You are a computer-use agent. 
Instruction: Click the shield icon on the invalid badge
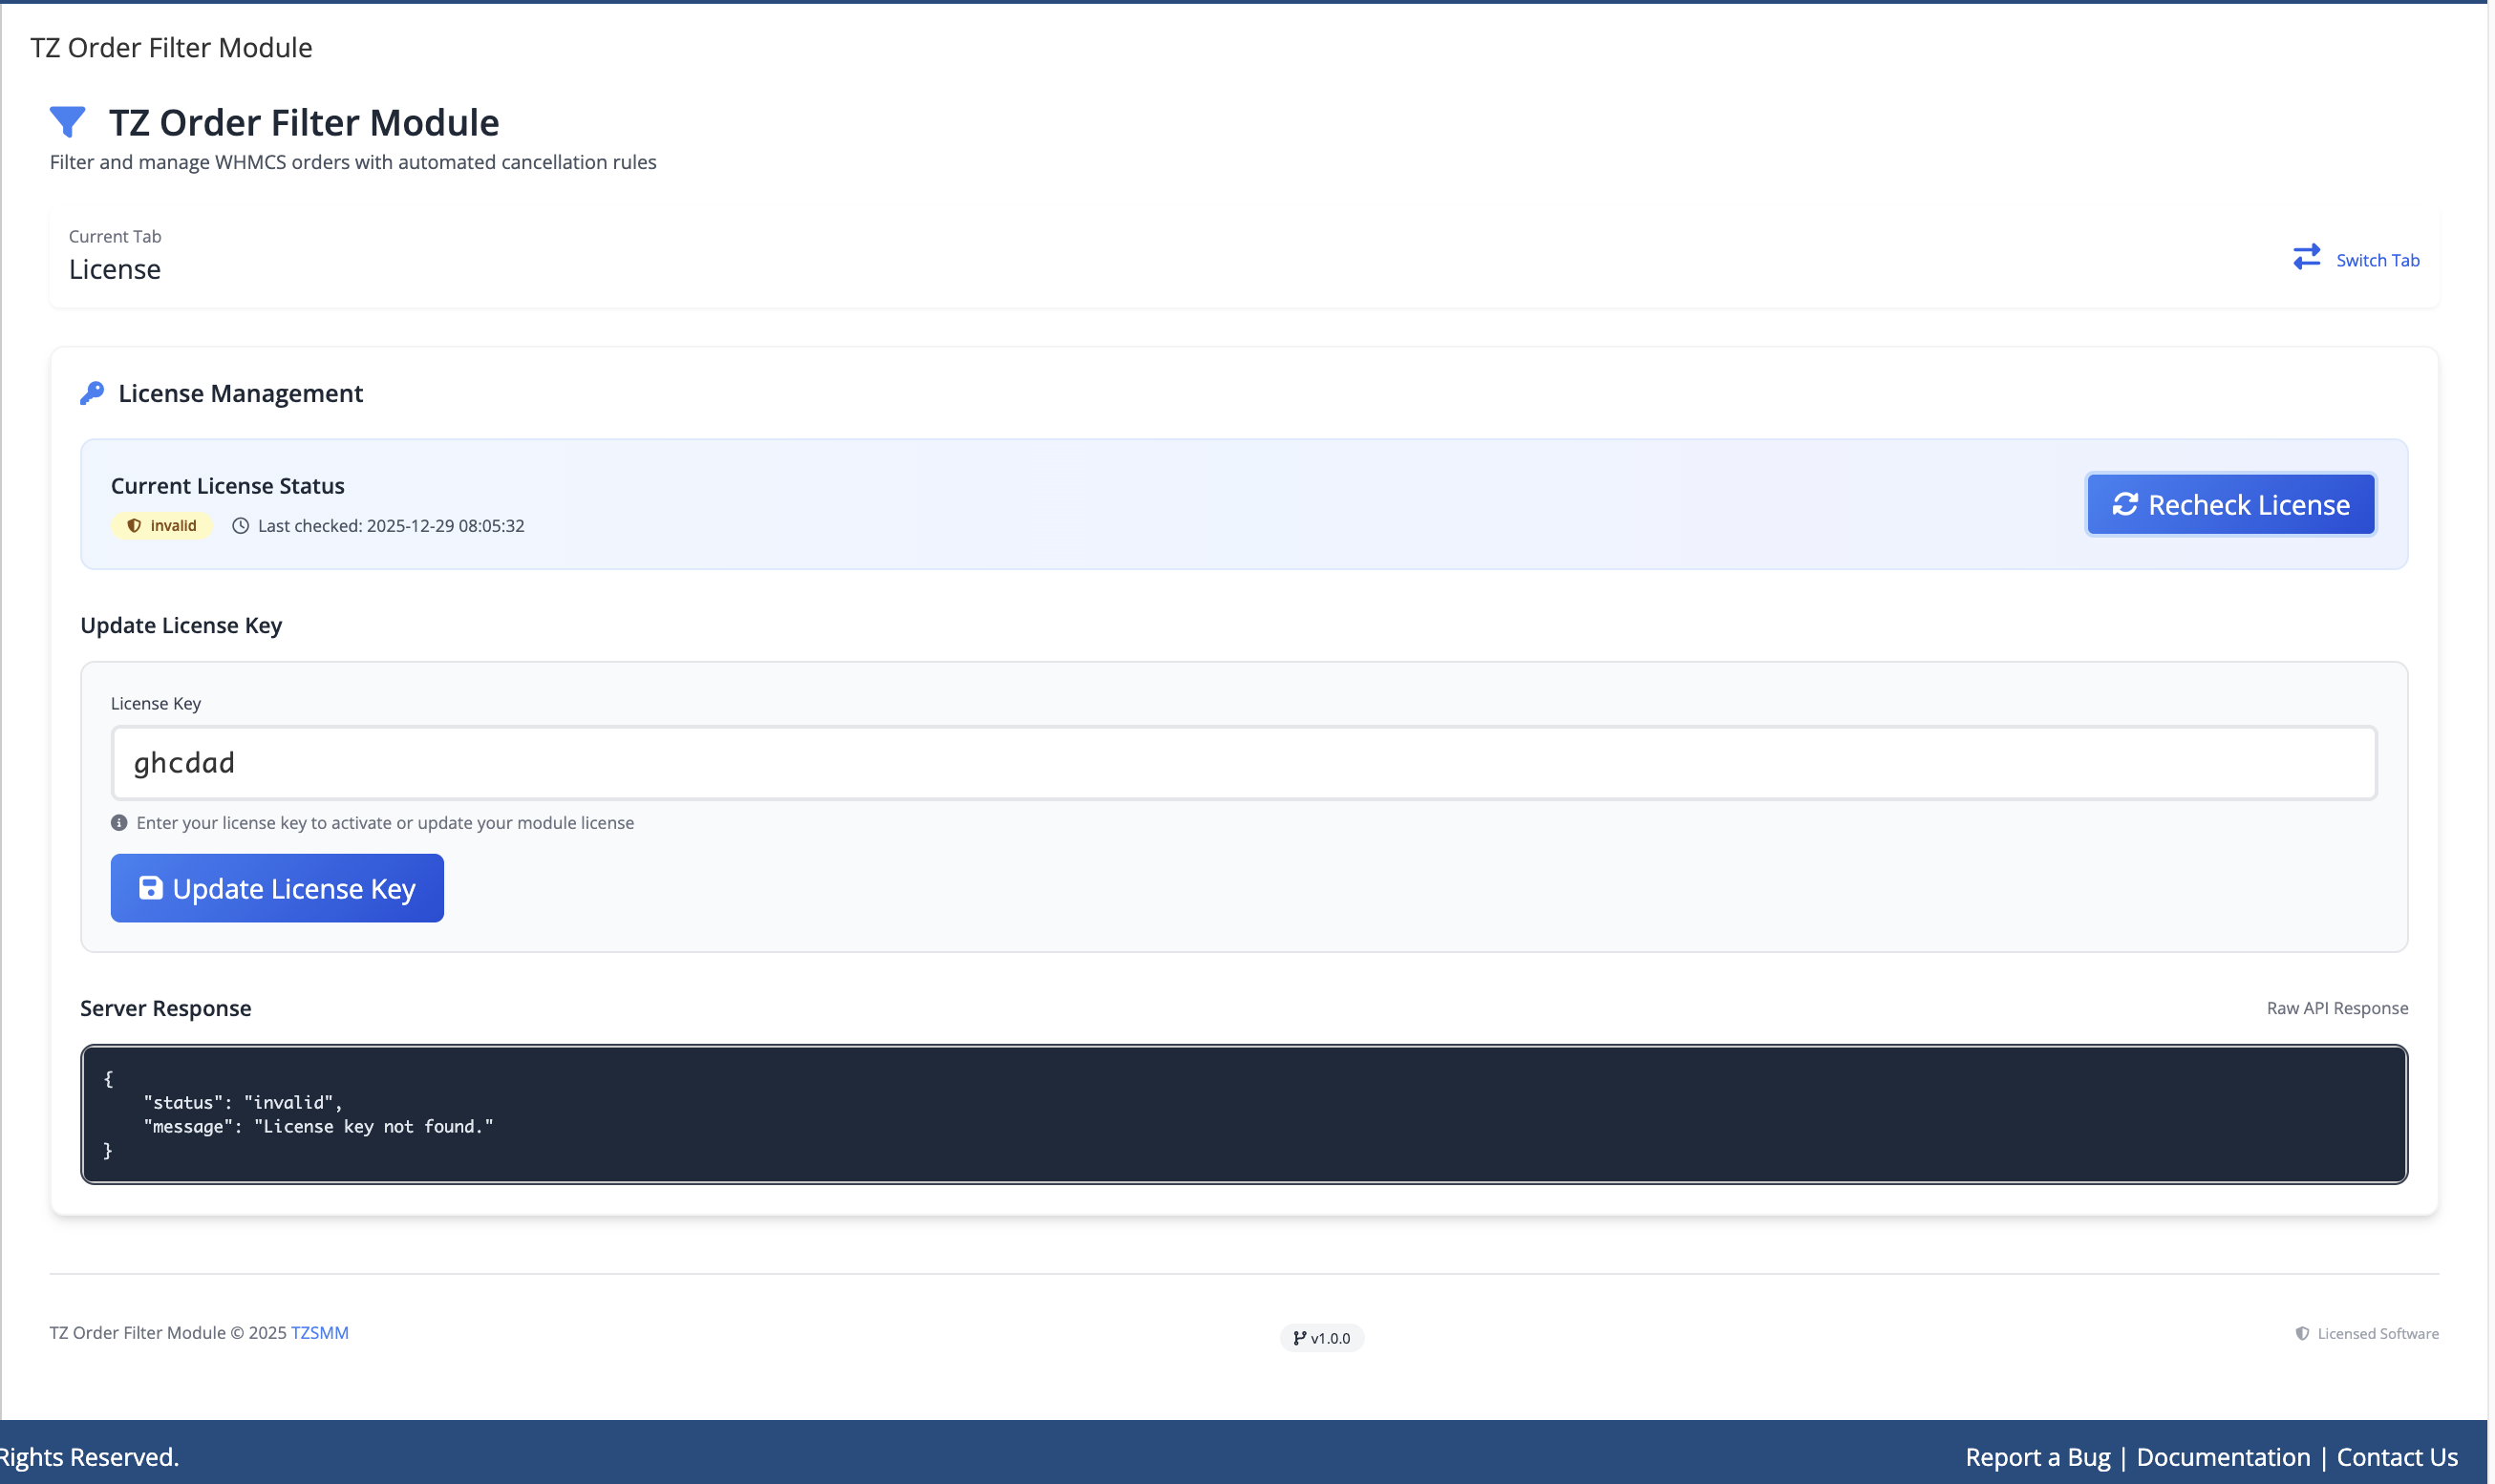134,525
